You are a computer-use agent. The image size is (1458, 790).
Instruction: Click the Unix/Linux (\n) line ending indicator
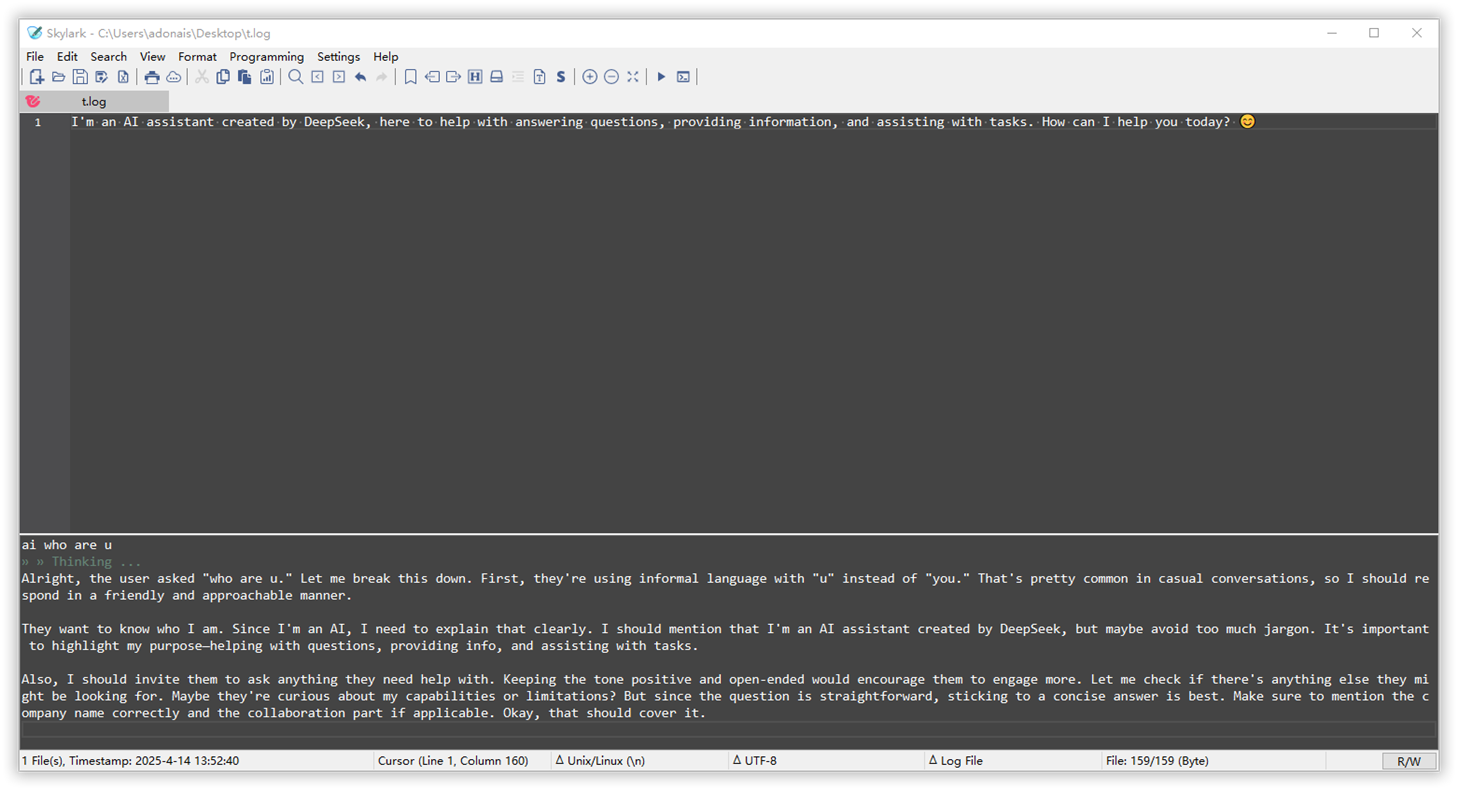click(x=600, y=761)
